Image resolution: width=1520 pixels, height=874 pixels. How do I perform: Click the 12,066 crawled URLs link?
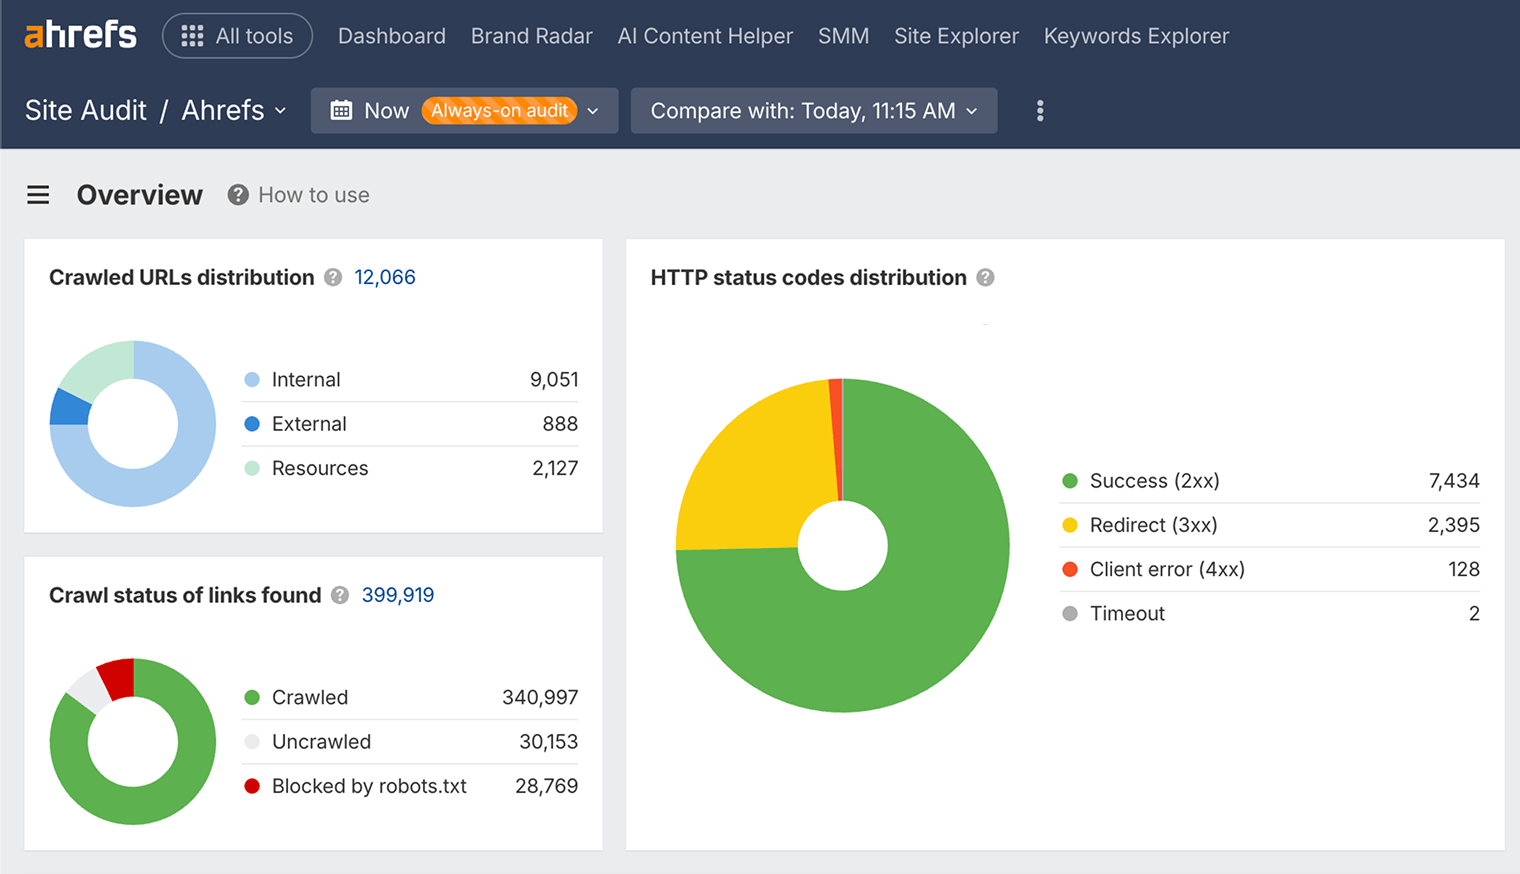point(384,277)
